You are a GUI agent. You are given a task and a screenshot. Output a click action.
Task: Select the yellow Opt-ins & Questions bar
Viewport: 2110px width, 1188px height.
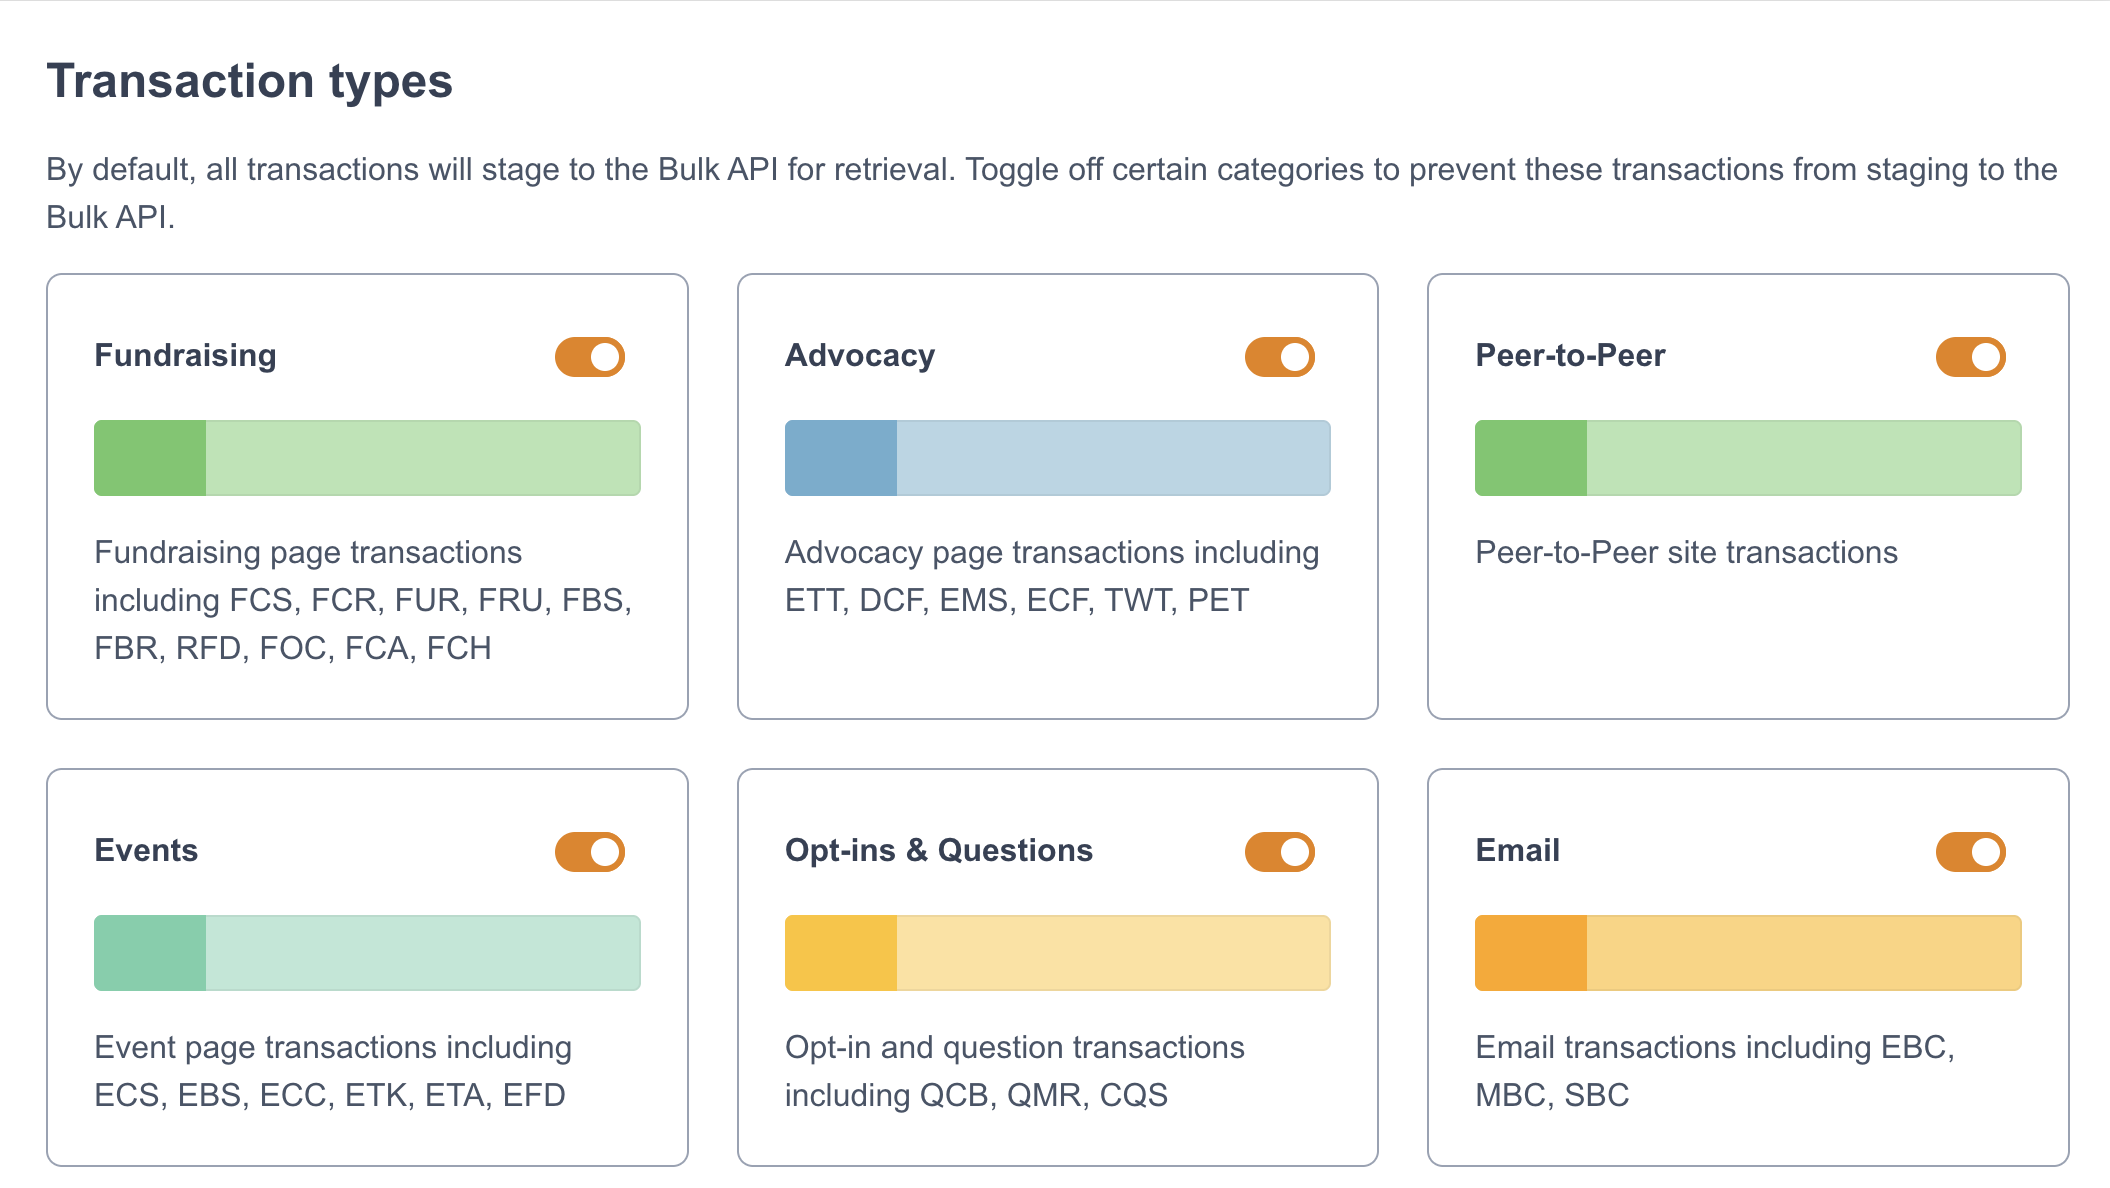(x=1057, y=953)
